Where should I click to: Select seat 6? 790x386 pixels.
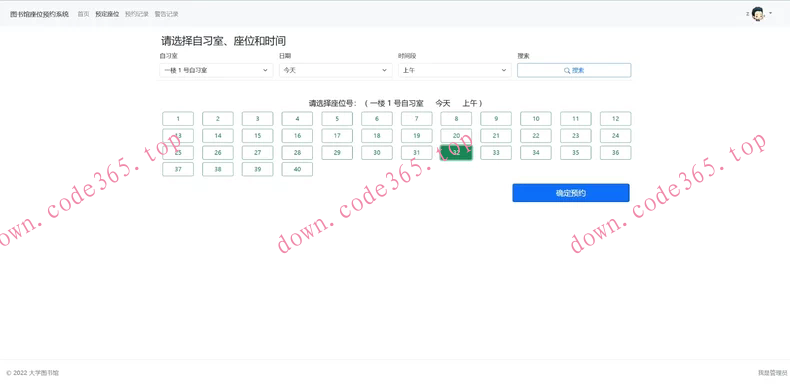(377, 119)
